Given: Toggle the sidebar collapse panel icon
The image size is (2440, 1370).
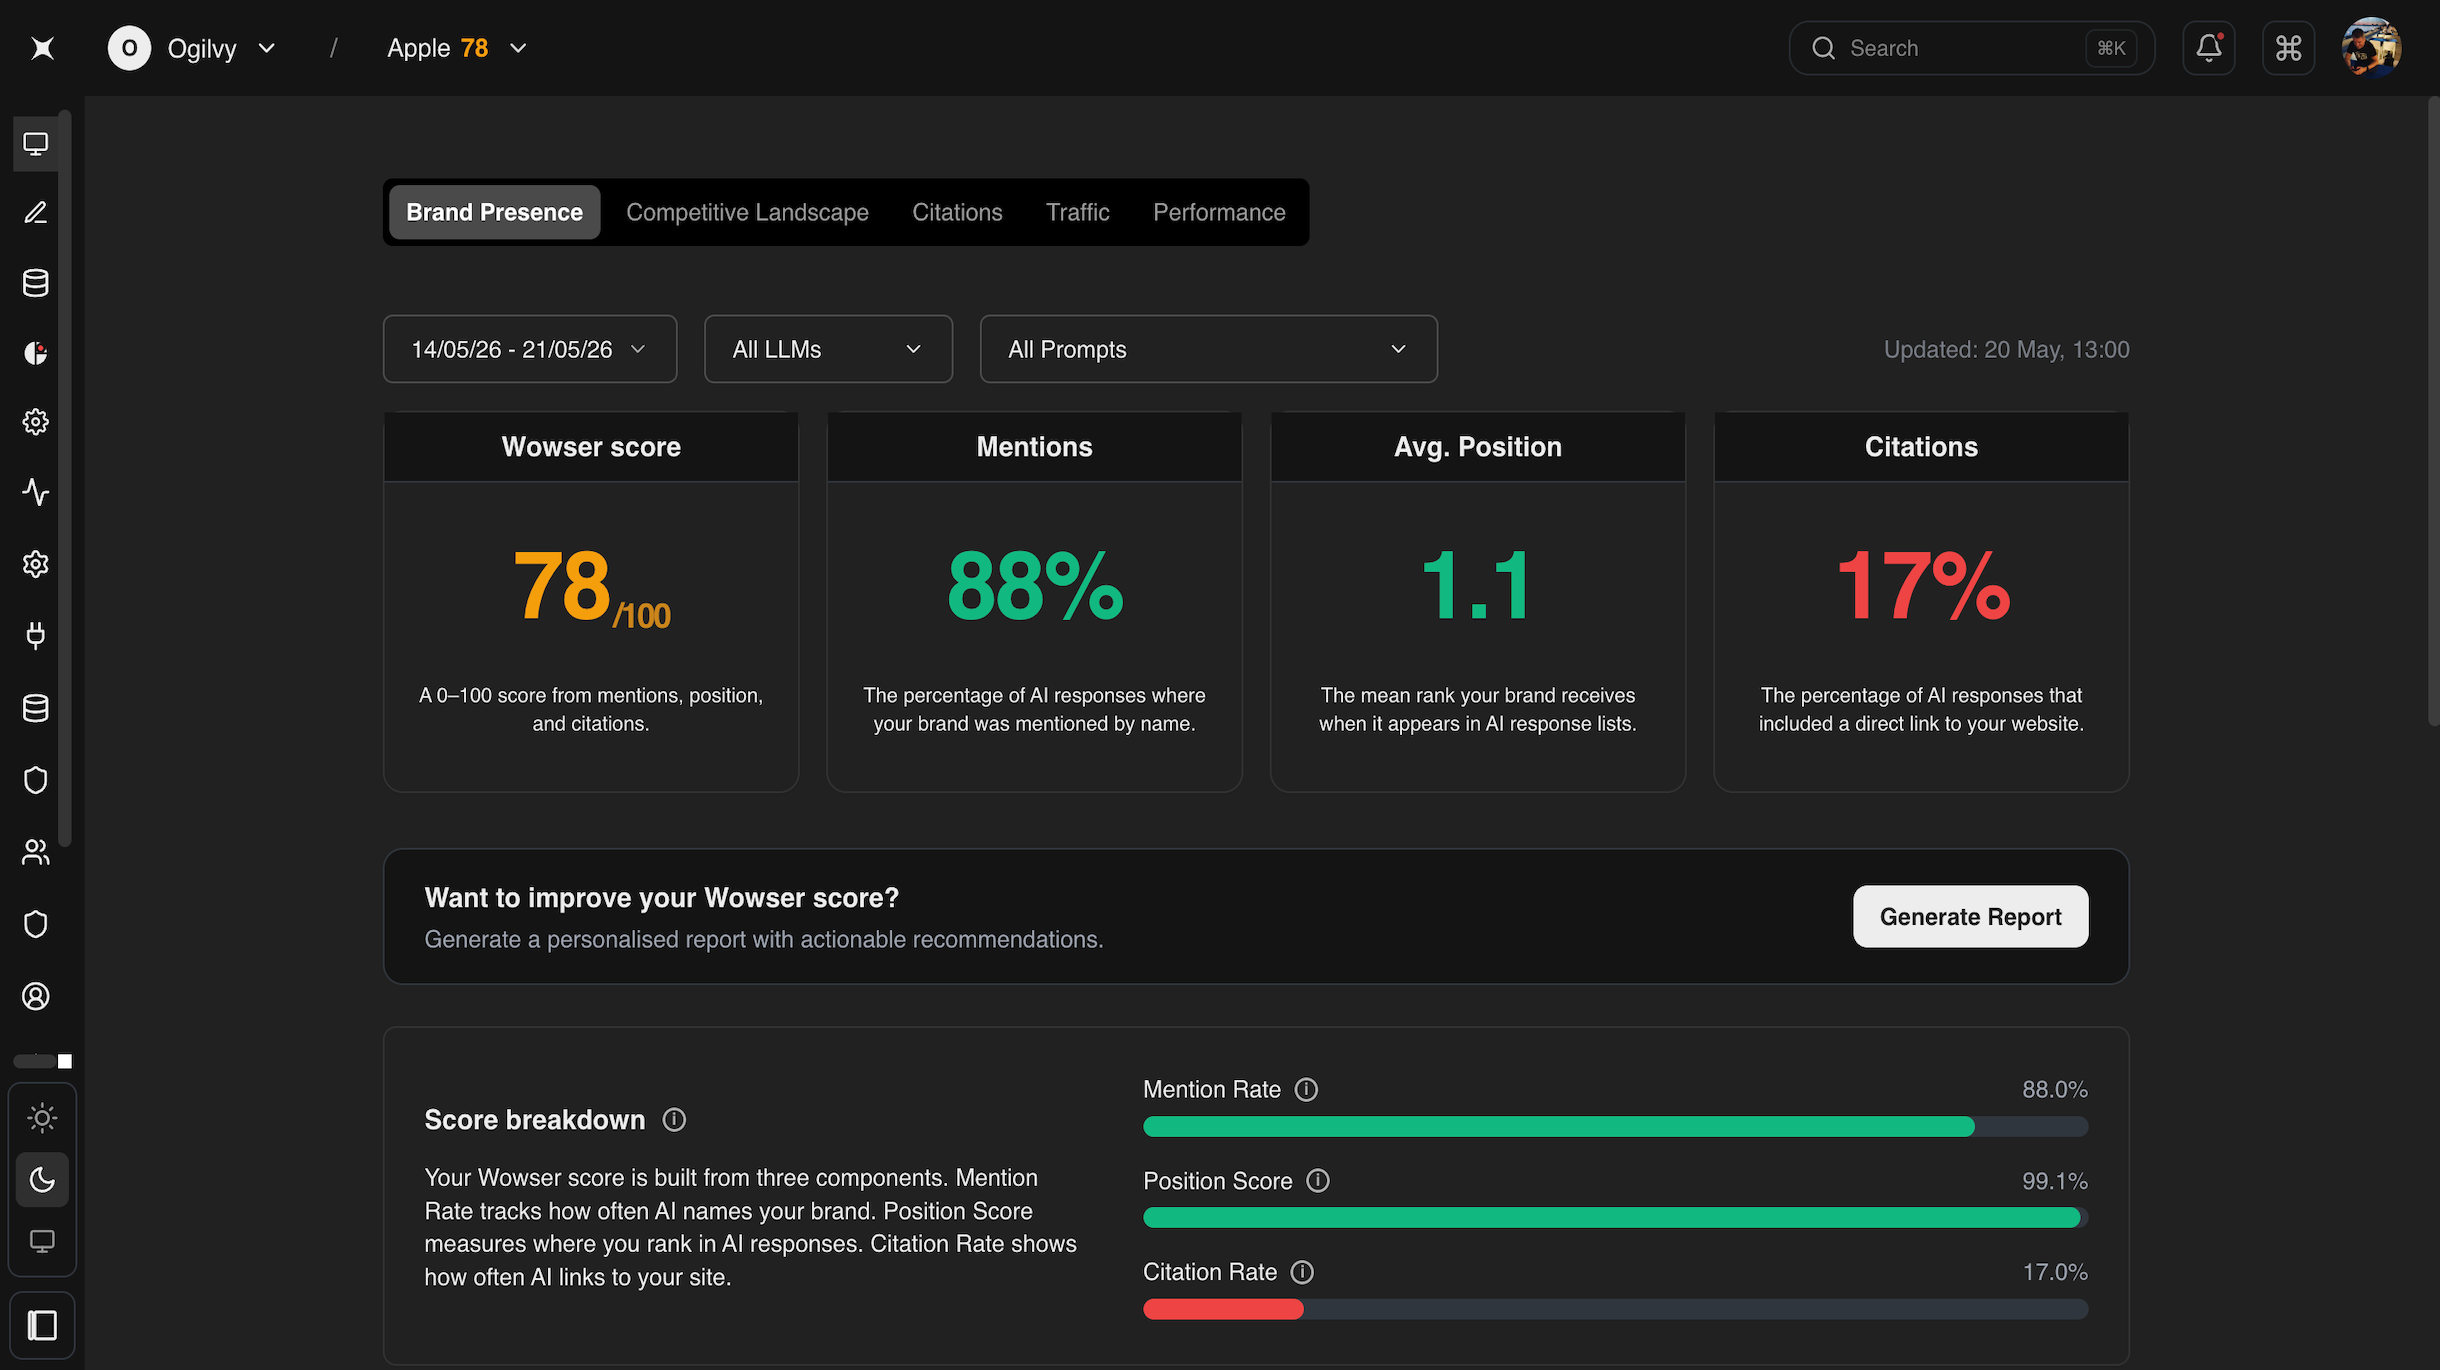Looking at the screenshot, I should point(42,1326).
